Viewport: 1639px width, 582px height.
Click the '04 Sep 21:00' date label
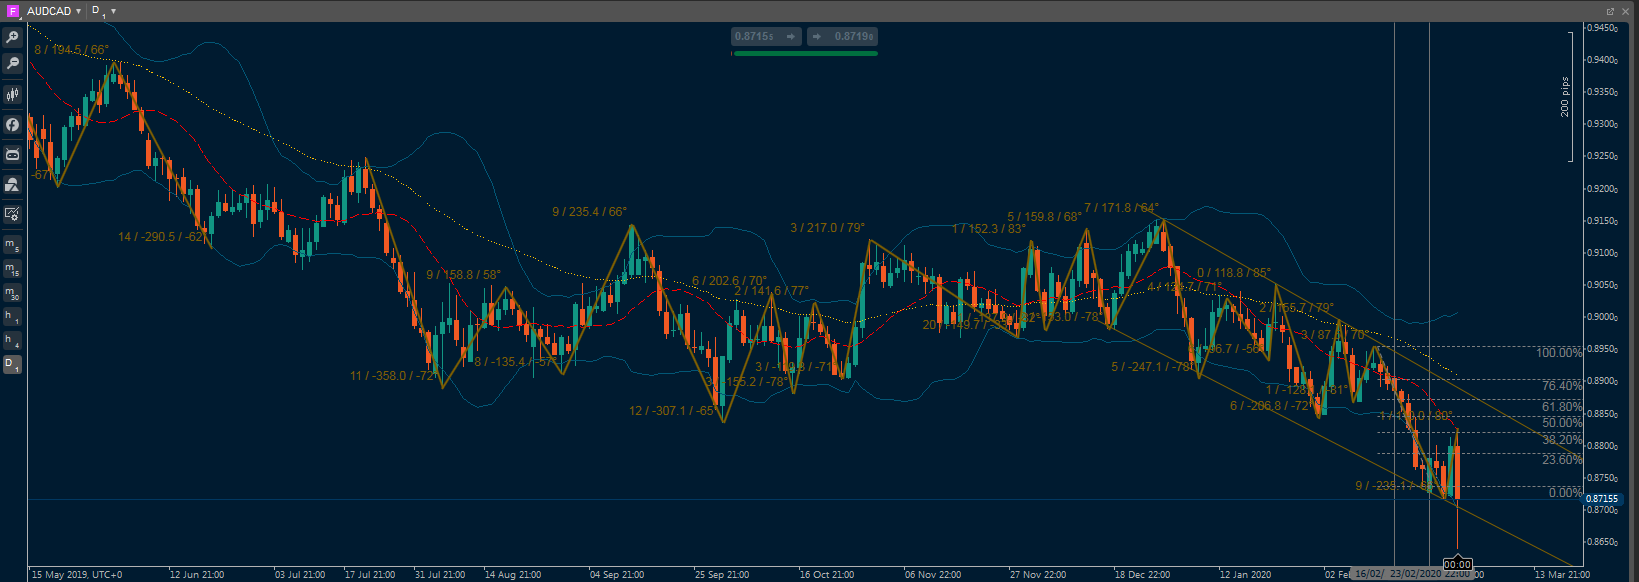pos(617,575)
